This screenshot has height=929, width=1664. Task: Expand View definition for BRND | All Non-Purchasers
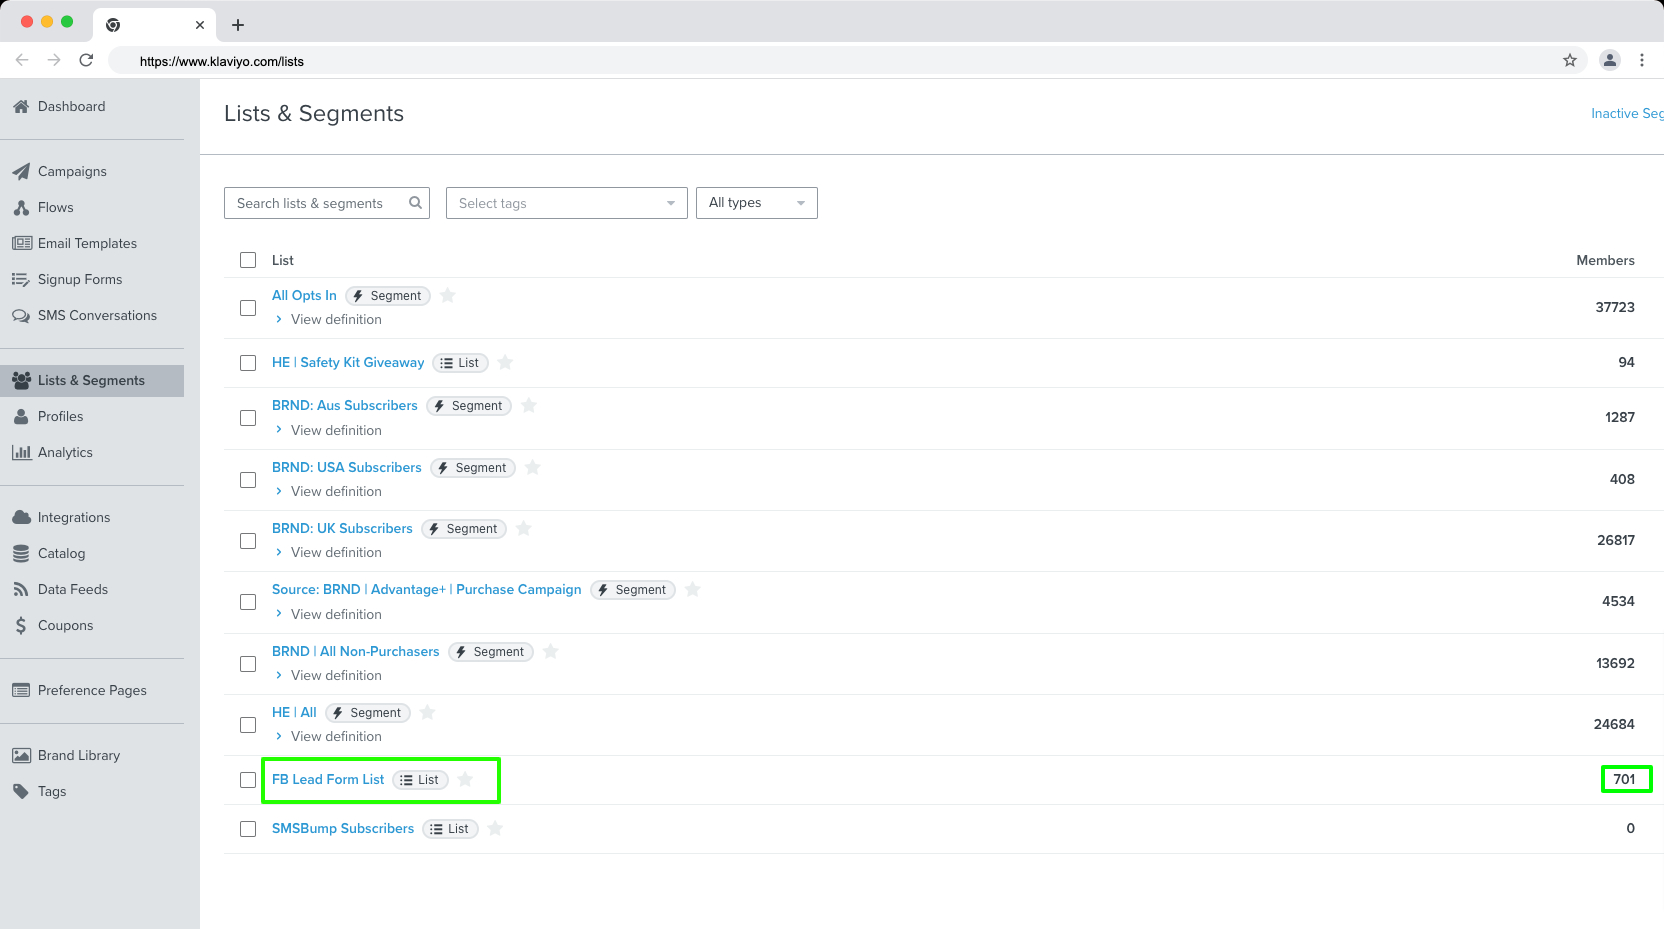pyautogui.click(x=328, y=676)
